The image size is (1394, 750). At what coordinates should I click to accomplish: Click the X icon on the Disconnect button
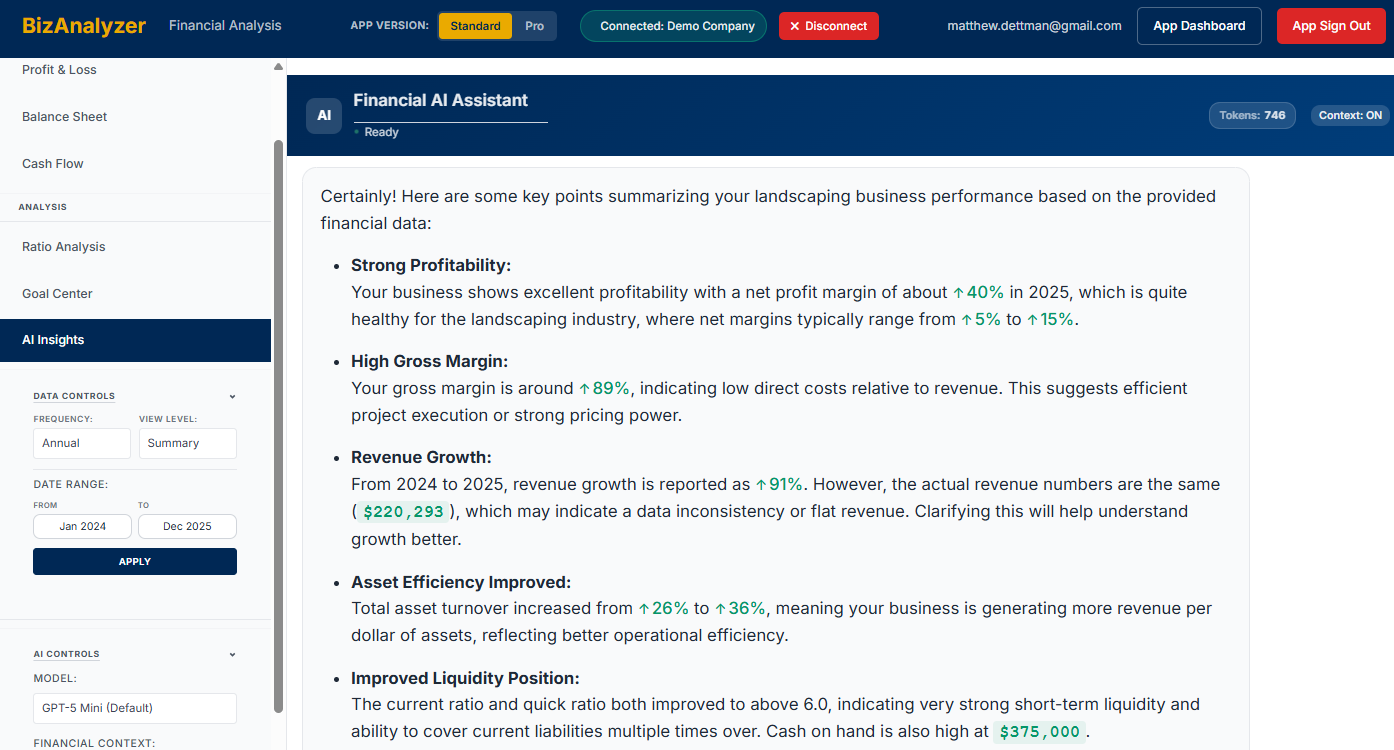click(x=795, y=26)
